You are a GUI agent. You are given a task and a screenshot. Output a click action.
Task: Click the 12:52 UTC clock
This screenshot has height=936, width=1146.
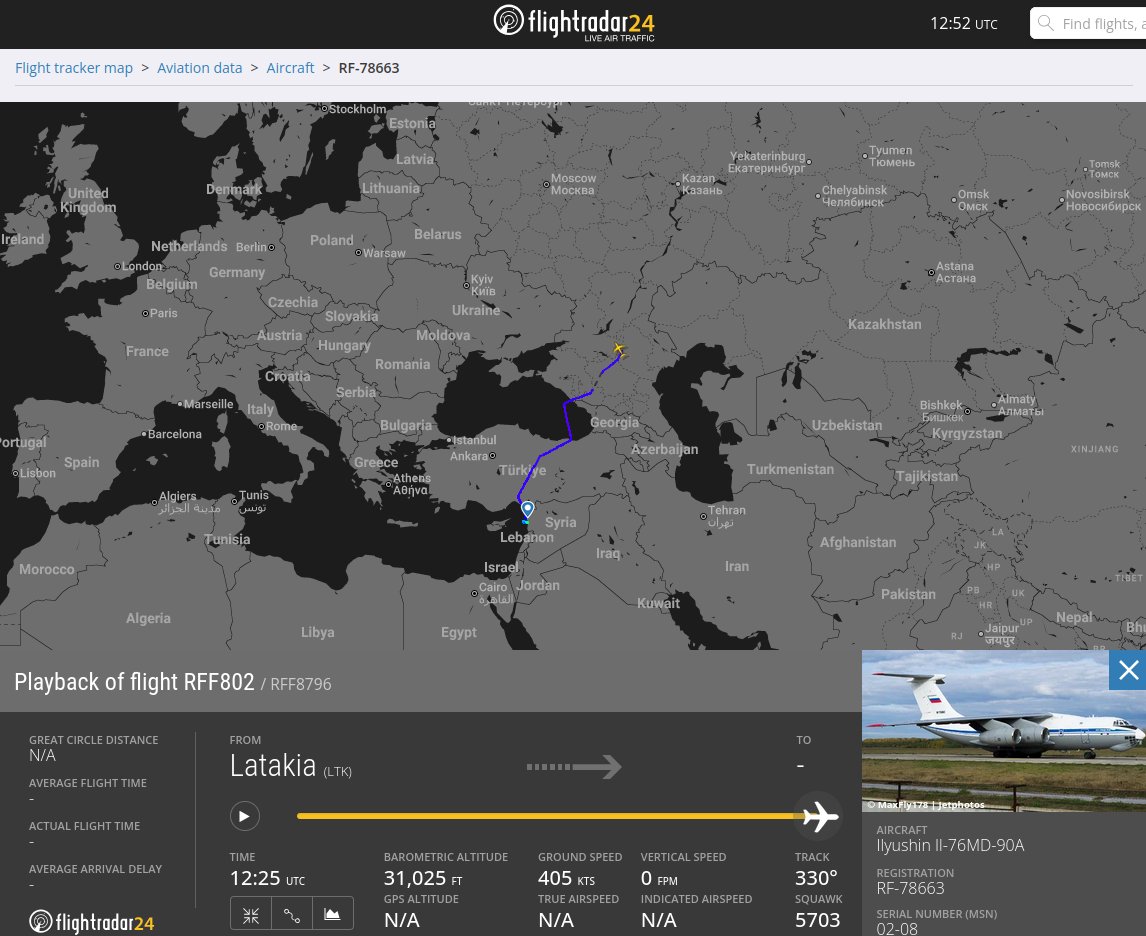coord(963,23)
